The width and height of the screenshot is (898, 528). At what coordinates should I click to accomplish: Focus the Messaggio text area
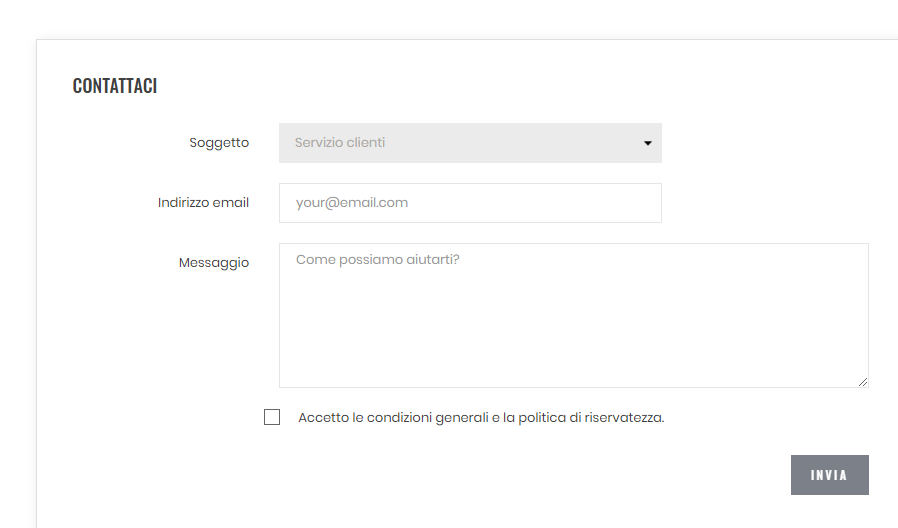(x=573, y=315)
